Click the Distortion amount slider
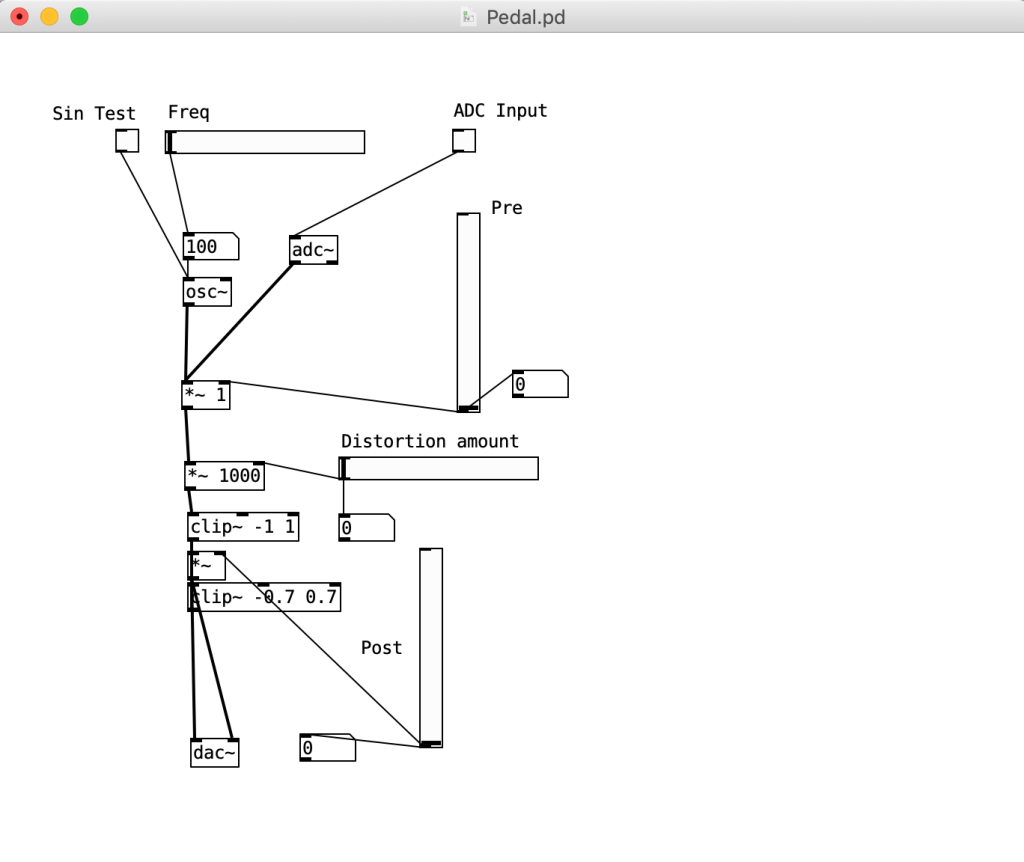Viewport: 1024px width, 862px height. point(440,468)
